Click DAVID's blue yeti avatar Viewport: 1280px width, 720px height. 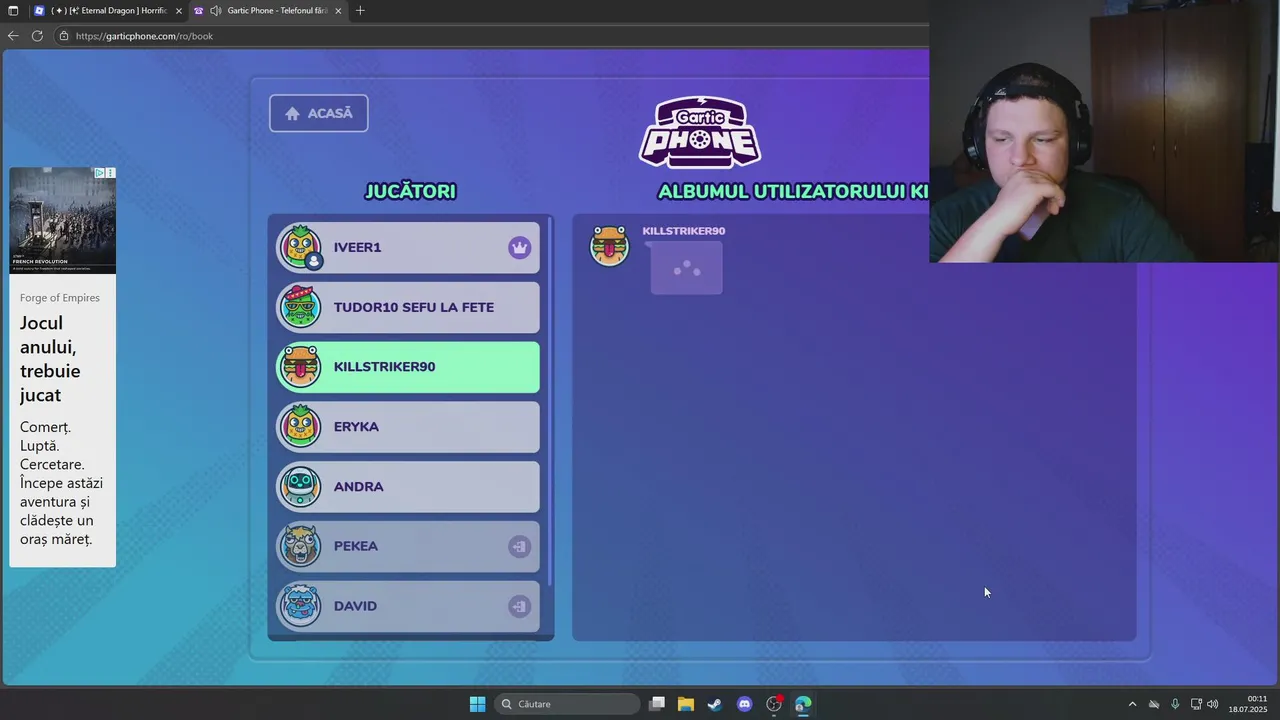(x=300, y=606)
